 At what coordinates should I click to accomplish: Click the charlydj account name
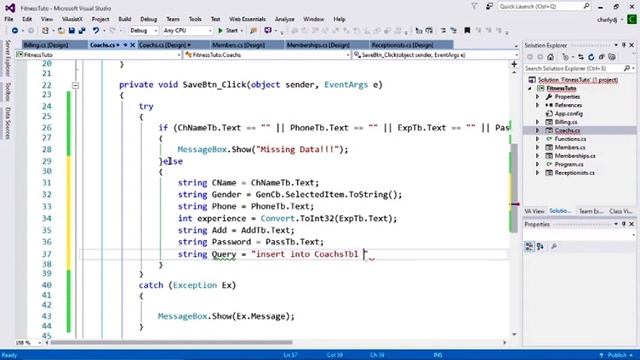(x=607, y=20)
